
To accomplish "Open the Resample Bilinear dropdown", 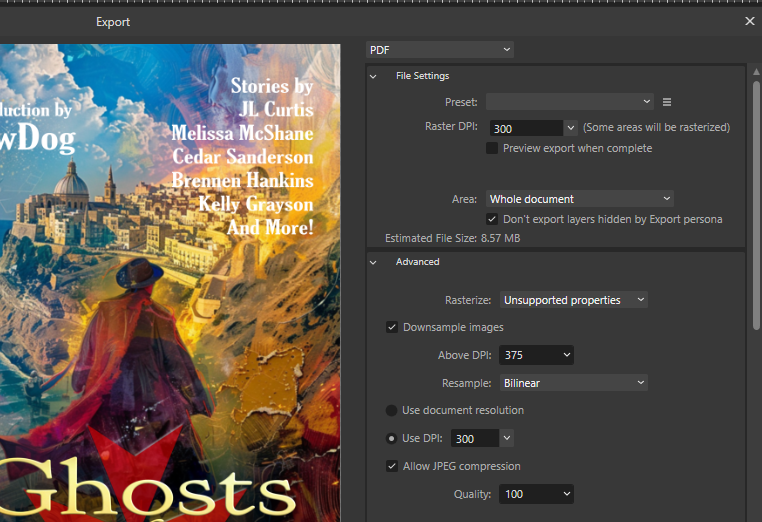I will [573, 382].
